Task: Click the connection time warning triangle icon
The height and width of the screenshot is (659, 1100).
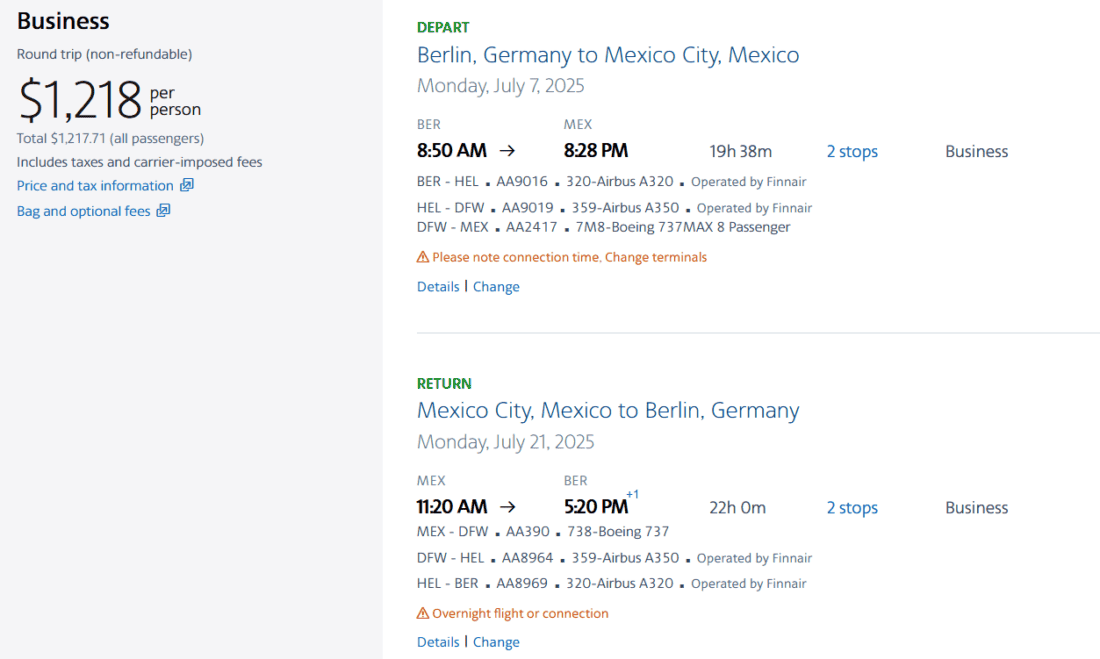Action: pyautogui.click(x=423, y=258)
